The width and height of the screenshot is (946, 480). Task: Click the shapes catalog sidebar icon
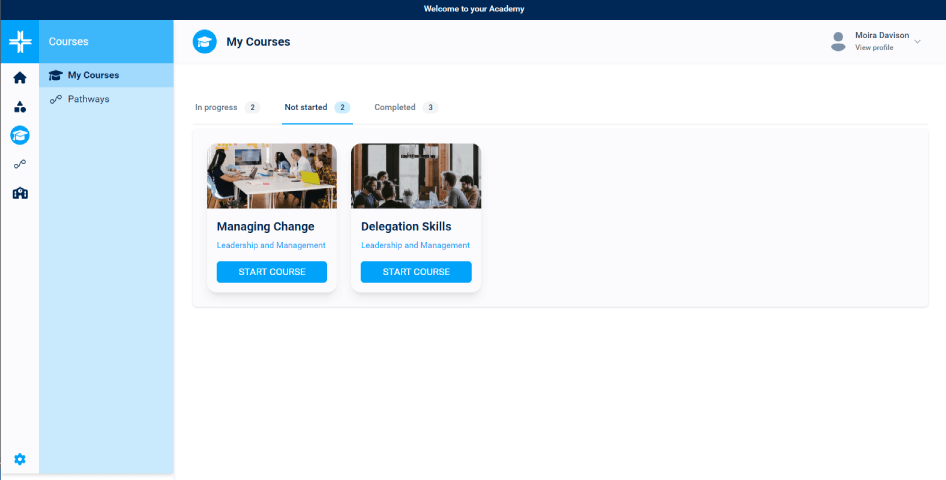(20, 107)
